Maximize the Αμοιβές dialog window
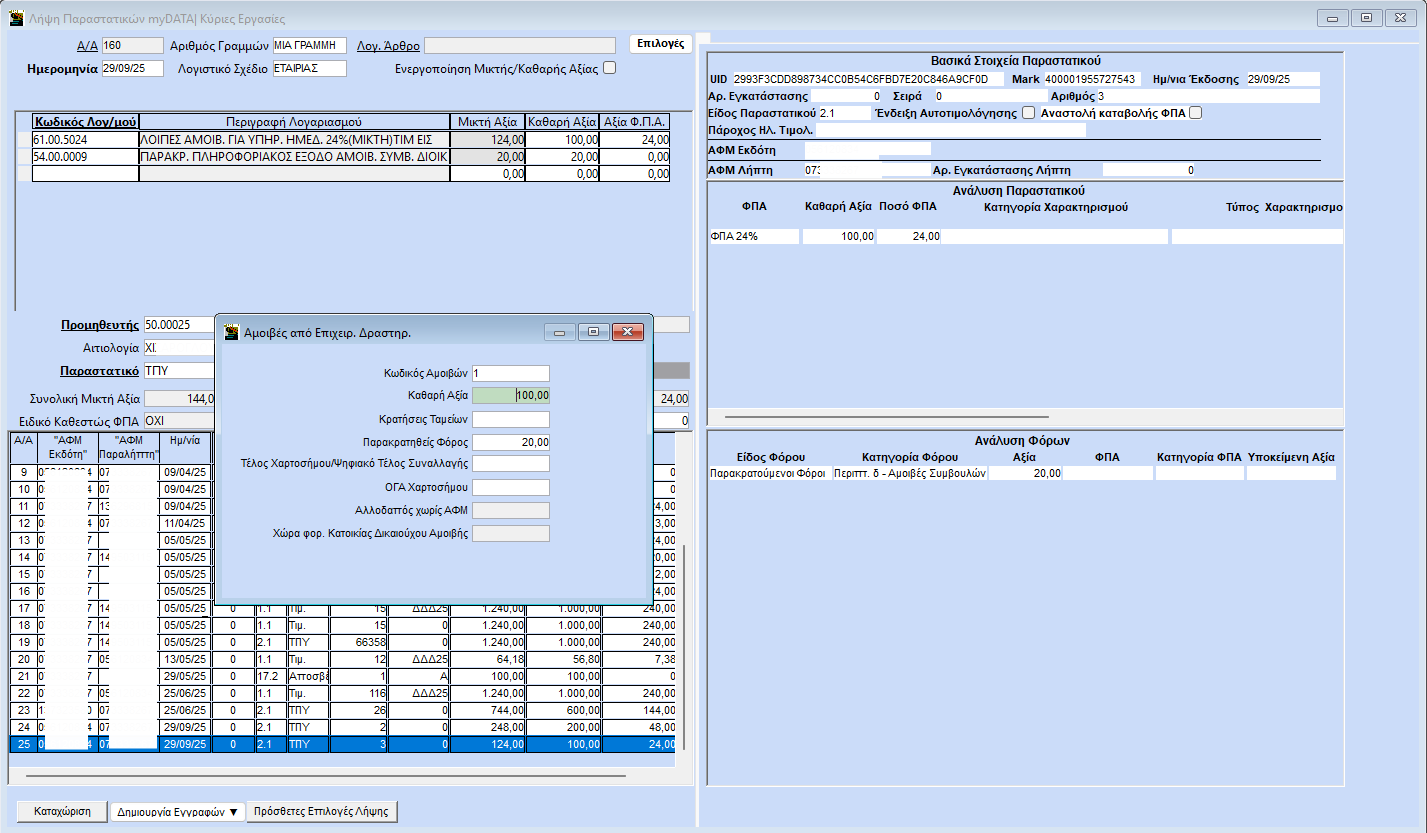 (x=593, y=332)
